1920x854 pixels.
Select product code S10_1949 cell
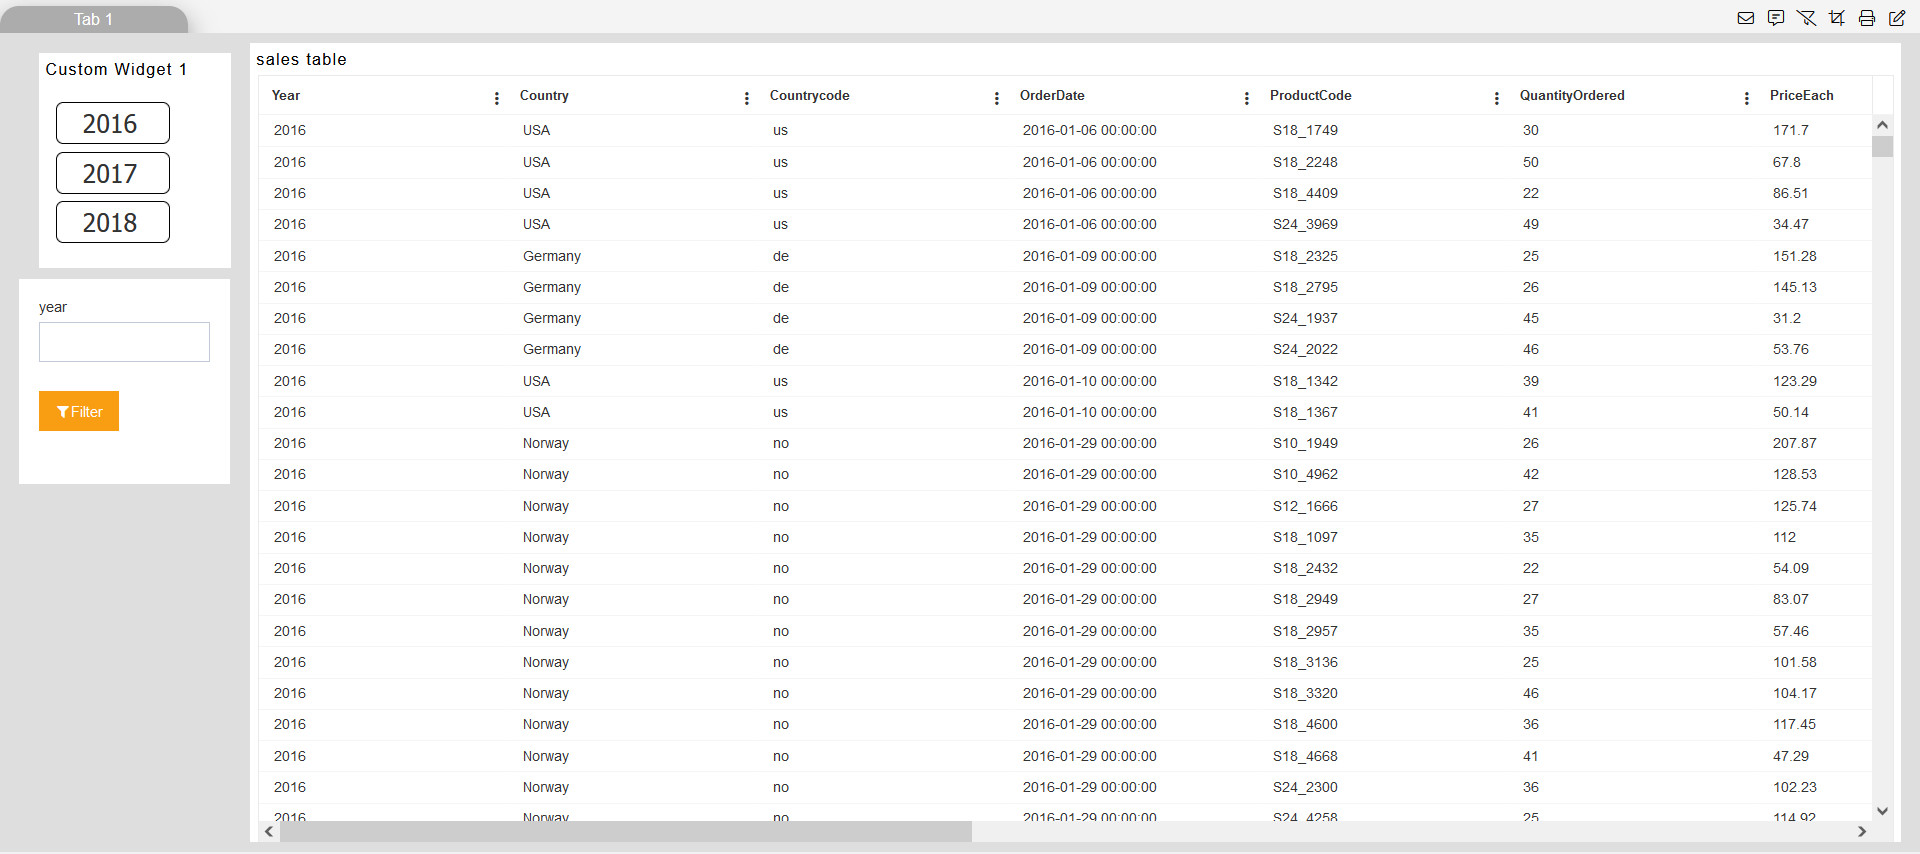[x=1305, y=443]
